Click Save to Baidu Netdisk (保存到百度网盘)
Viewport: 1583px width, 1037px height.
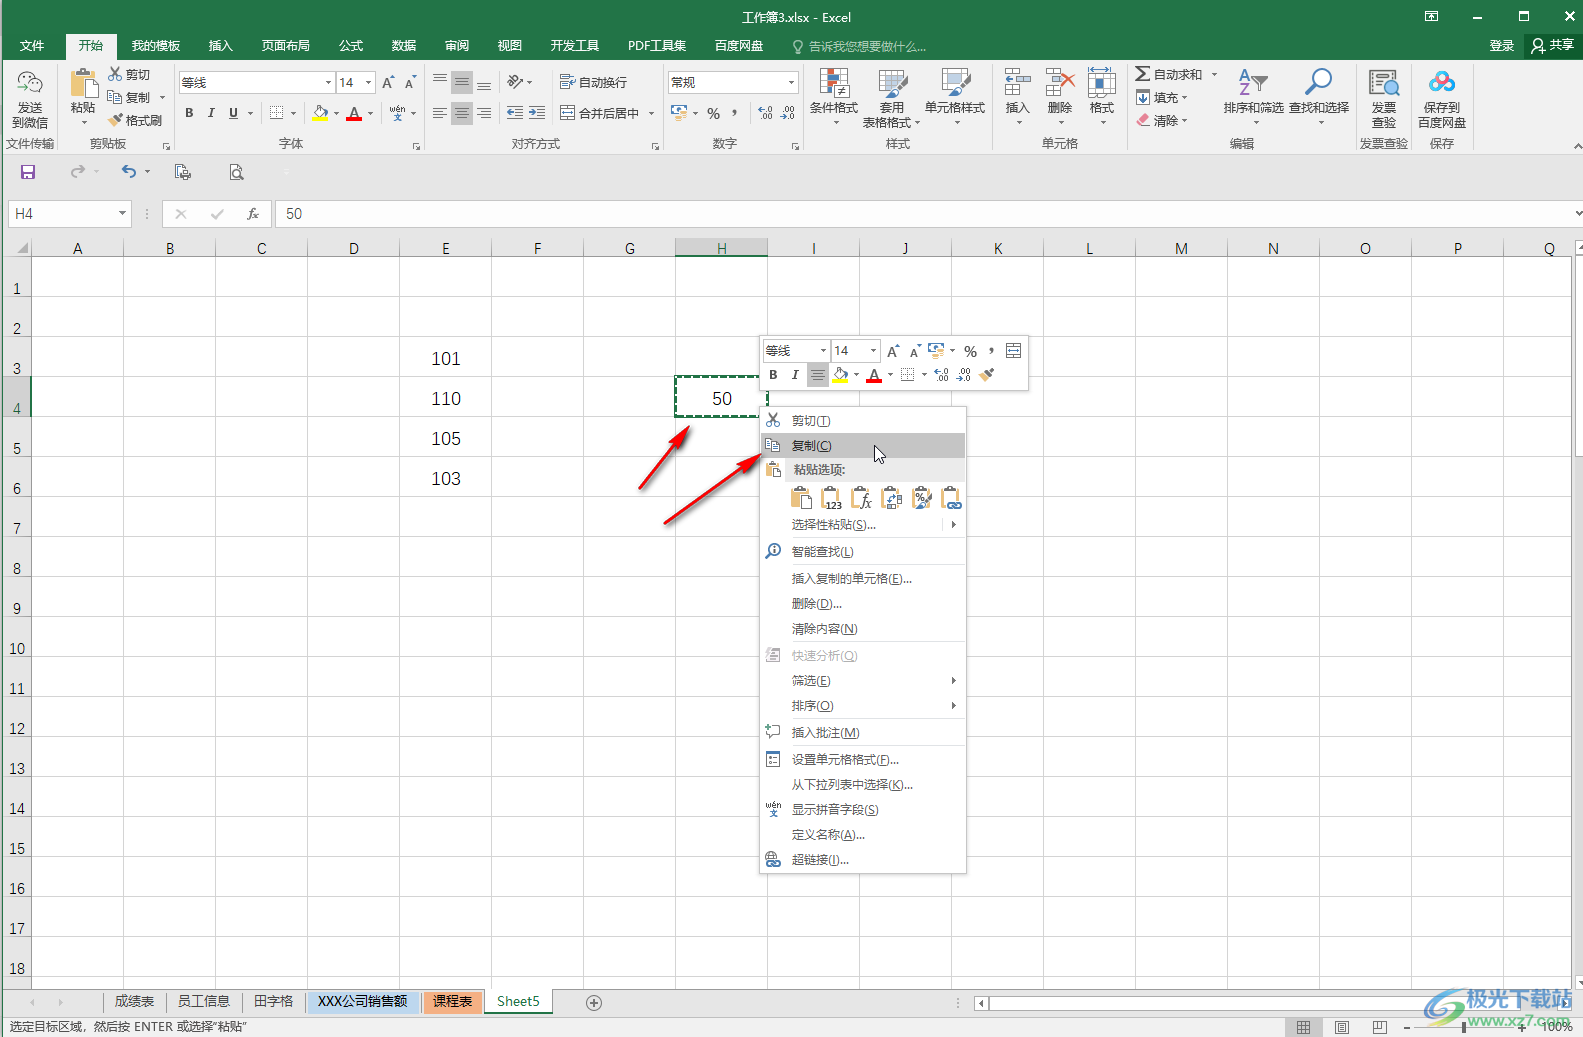(1442, 98)
